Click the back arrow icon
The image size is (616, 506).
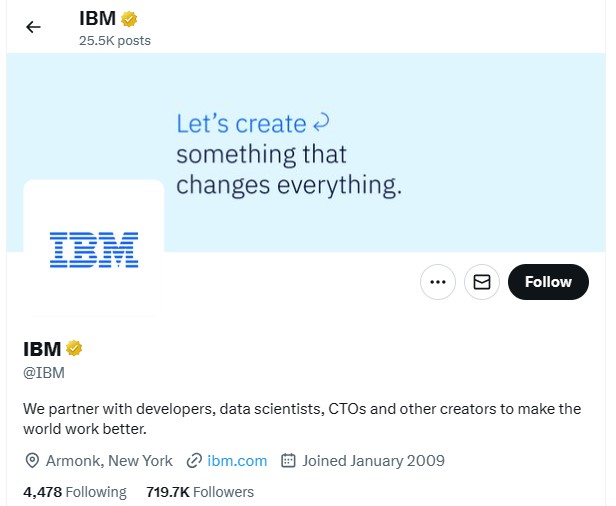(33, 27)
